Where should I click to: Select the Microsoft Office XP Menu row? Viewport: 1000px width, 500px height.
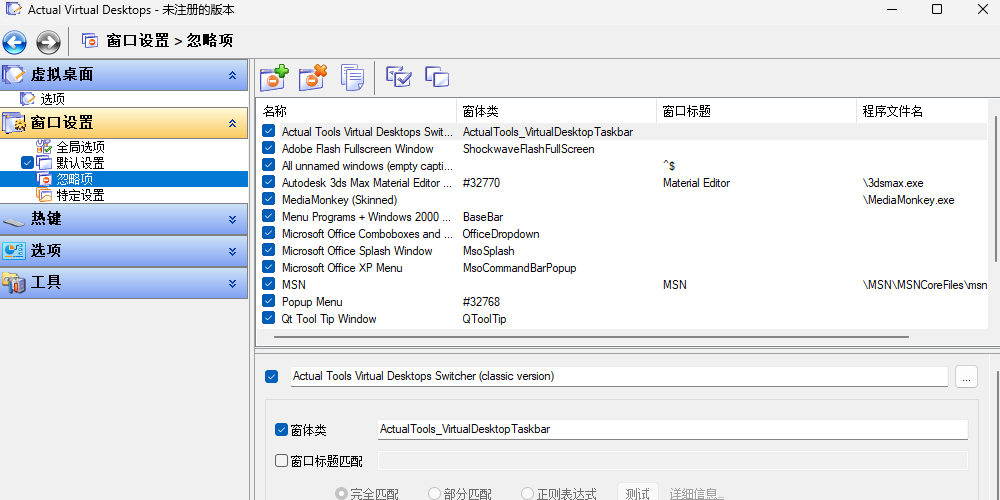tap(622, 268)
